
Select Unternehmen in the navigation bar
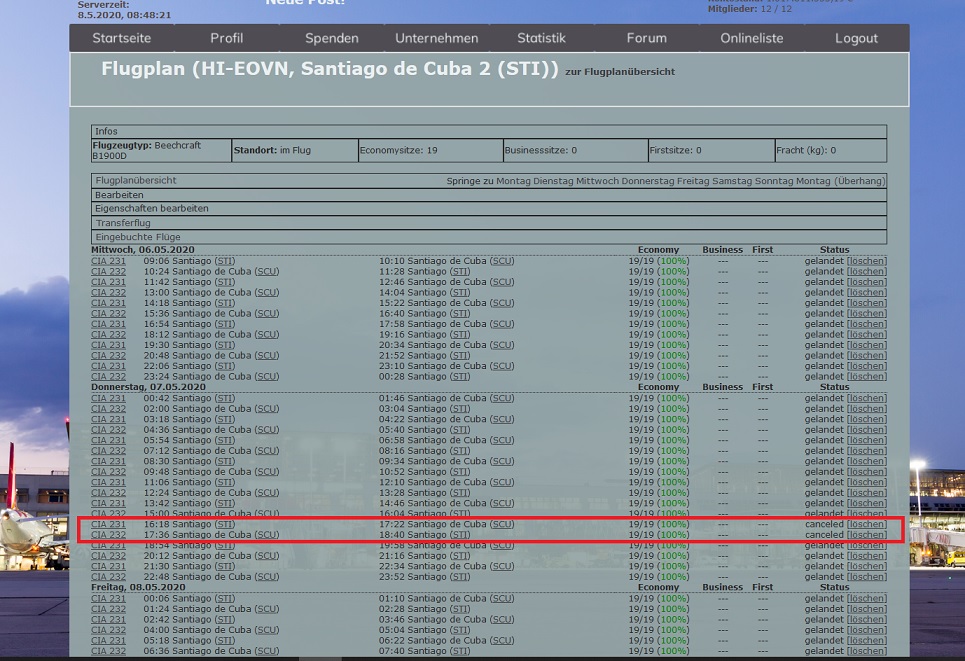coord(437,38)
